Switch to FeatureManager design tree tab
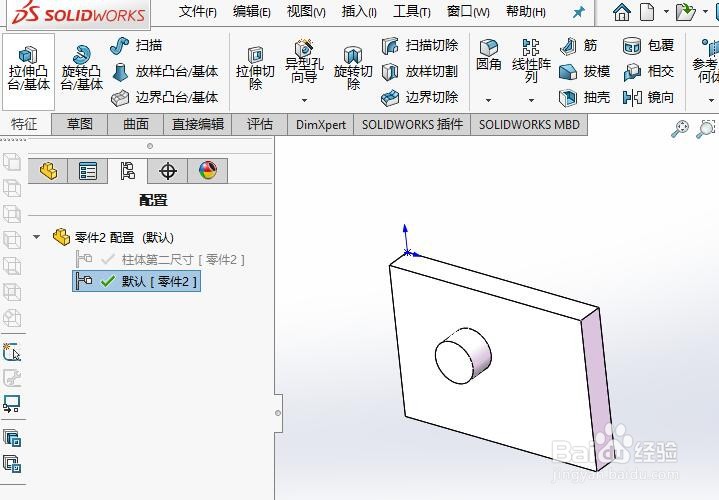This screenshot has width=719, height=500. (x=48, y=171)
